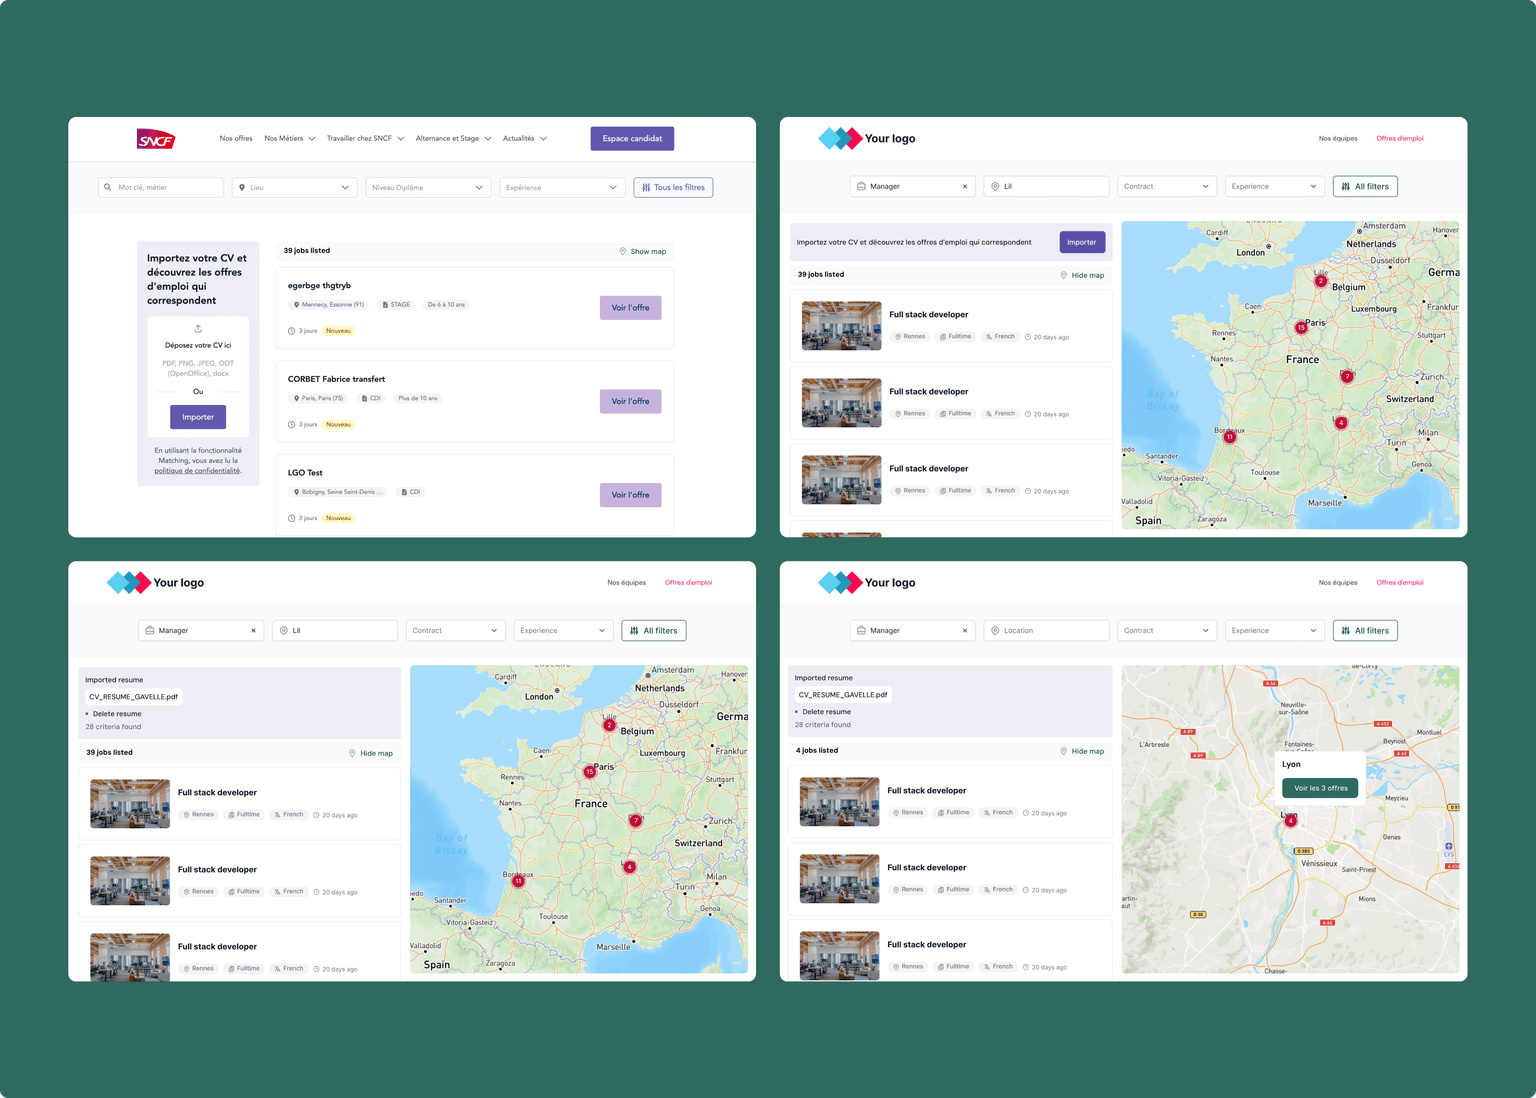Viewport: 1536px width, 1098px height.
Task: Click the magnifier icon in the keyword search field
Action: click(x=107, y=187)
